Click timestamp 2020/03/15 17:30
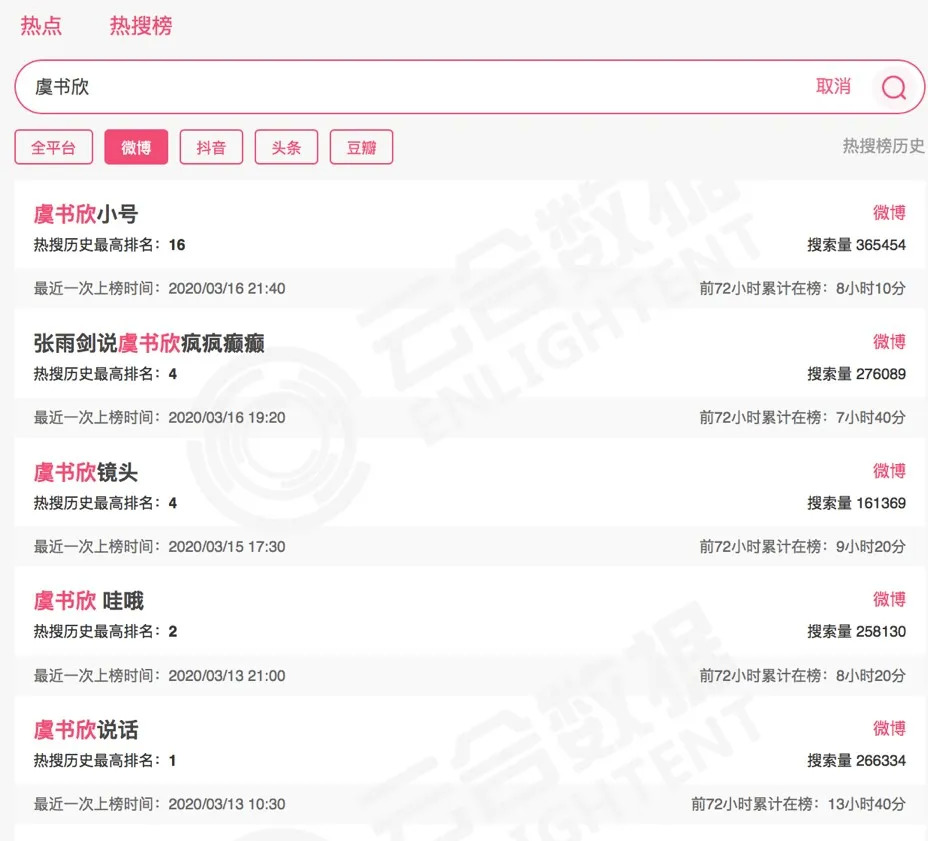 point(227,546)
